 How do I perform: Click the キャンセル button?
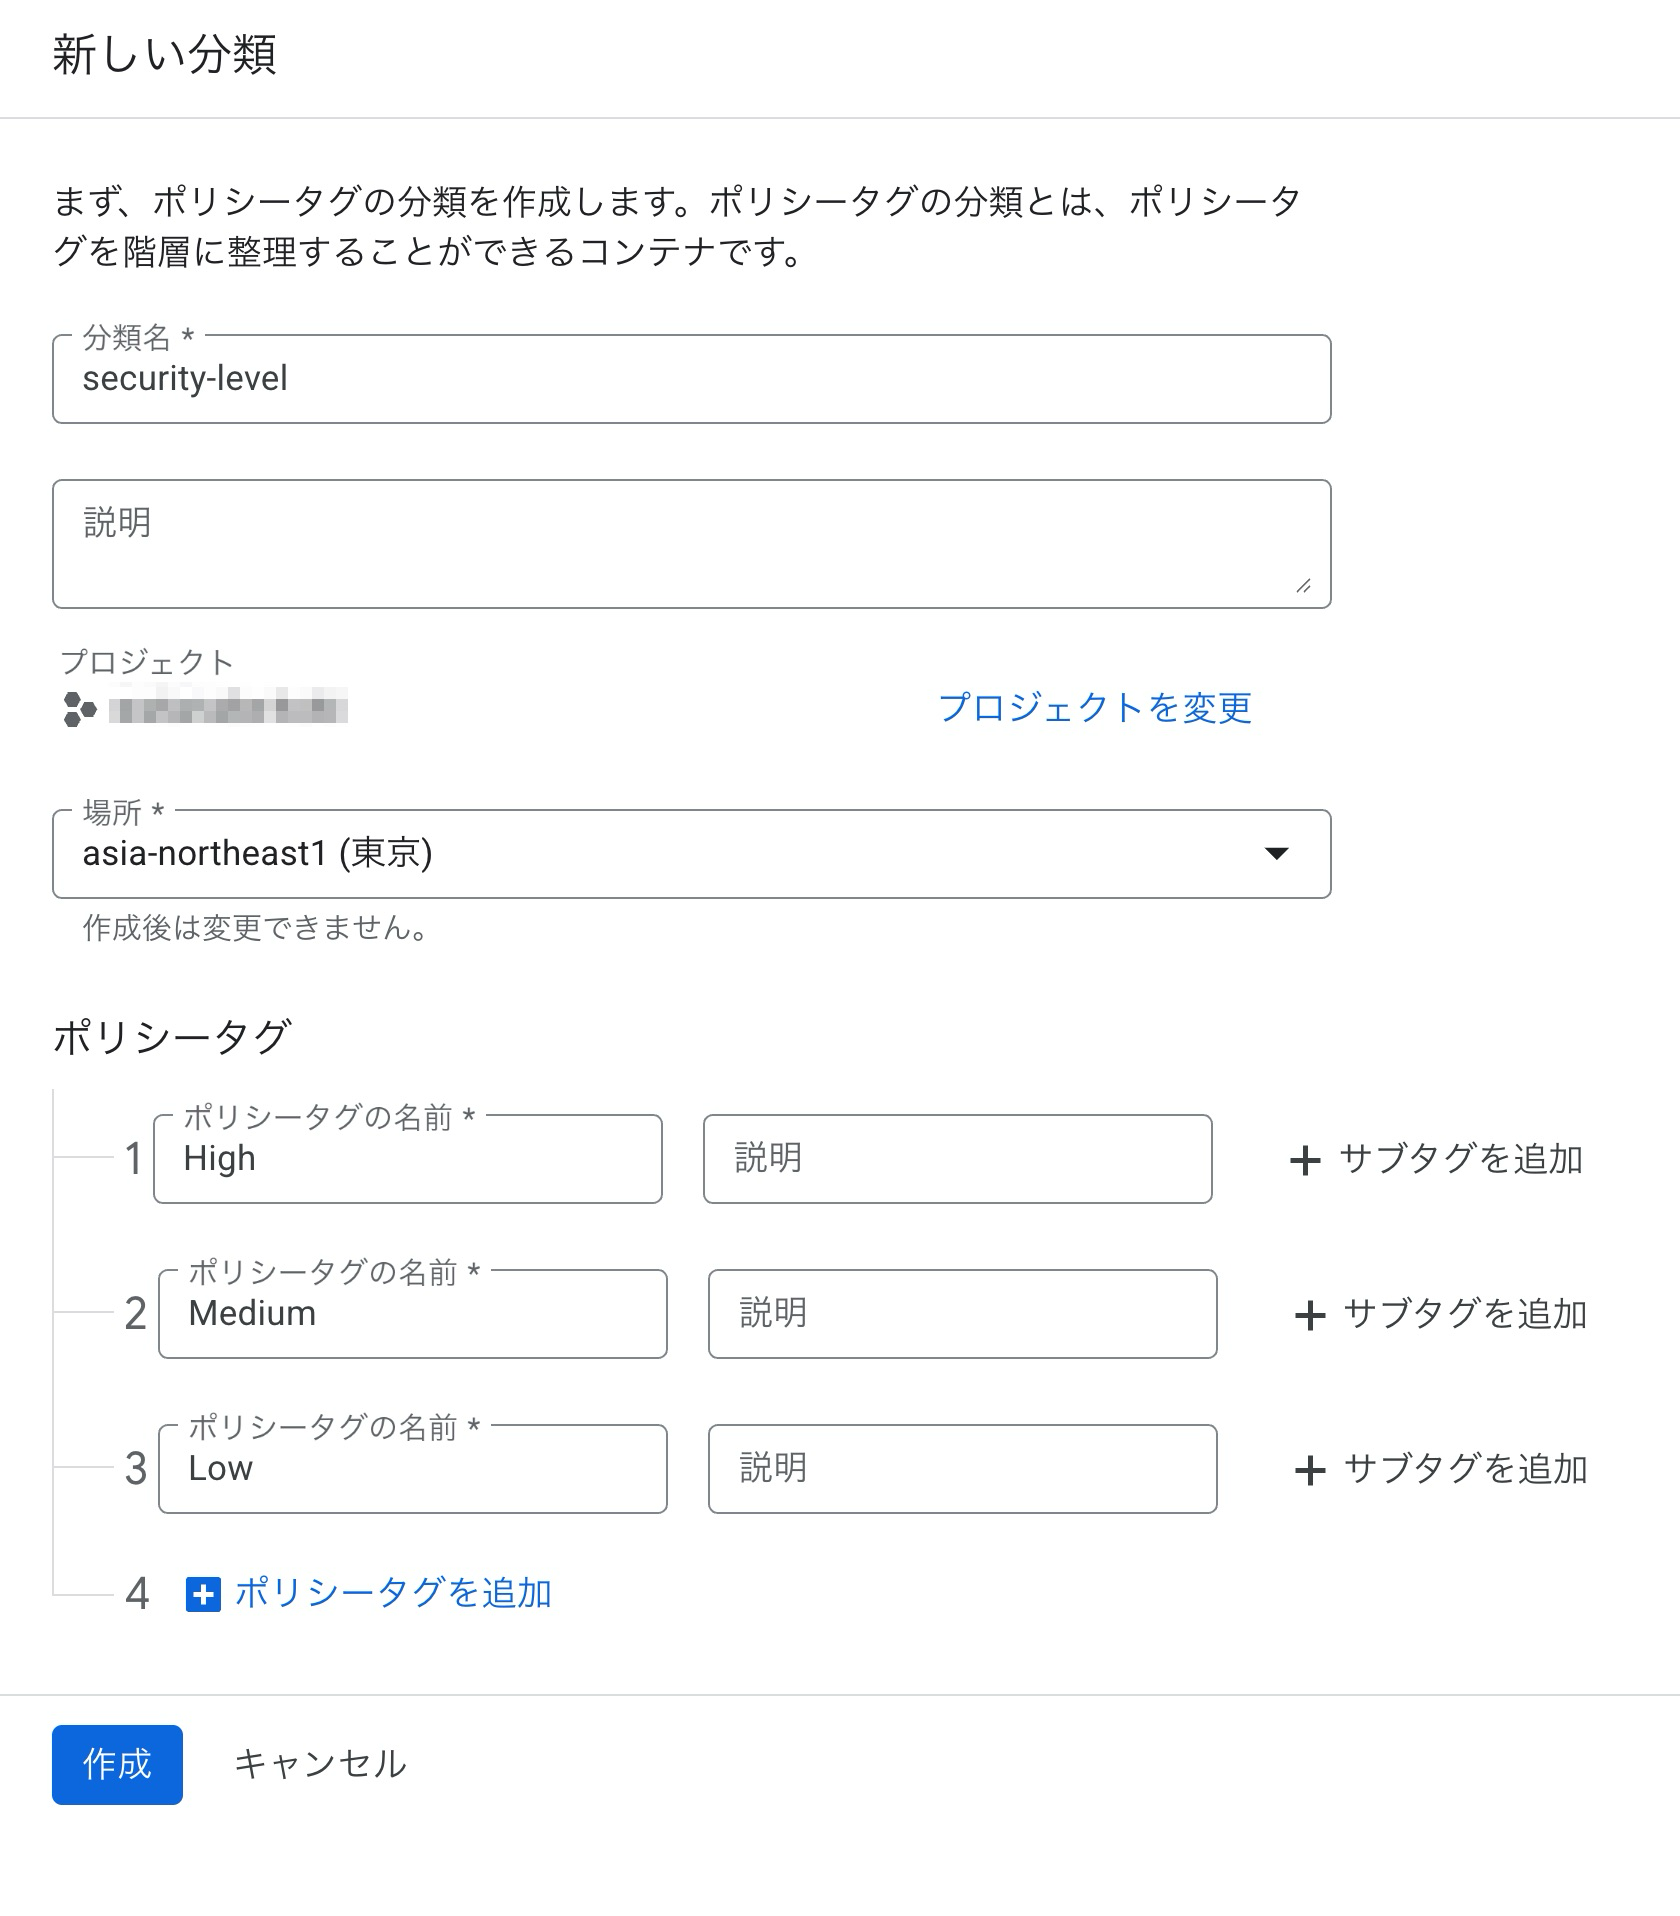(320, 1764)
